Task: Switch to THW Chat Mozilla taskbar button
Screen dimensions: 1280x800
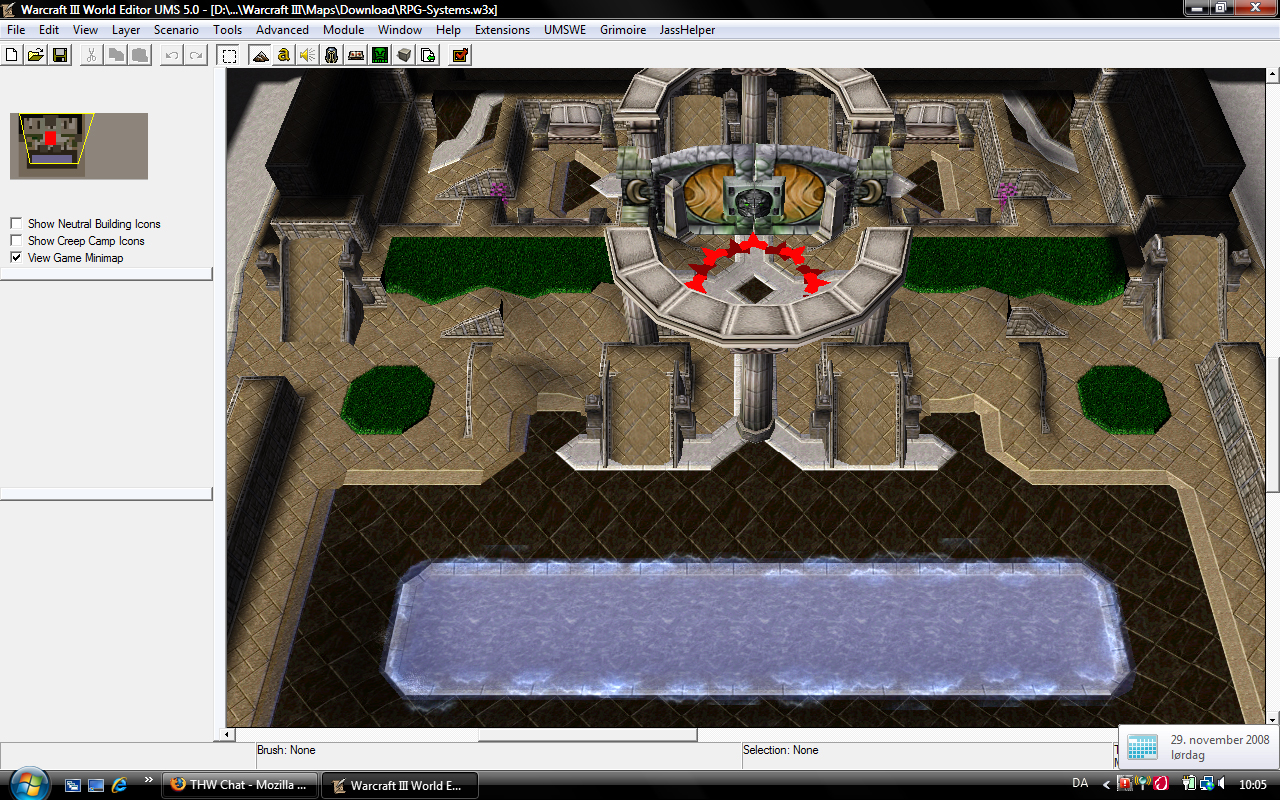Action: 240,785
